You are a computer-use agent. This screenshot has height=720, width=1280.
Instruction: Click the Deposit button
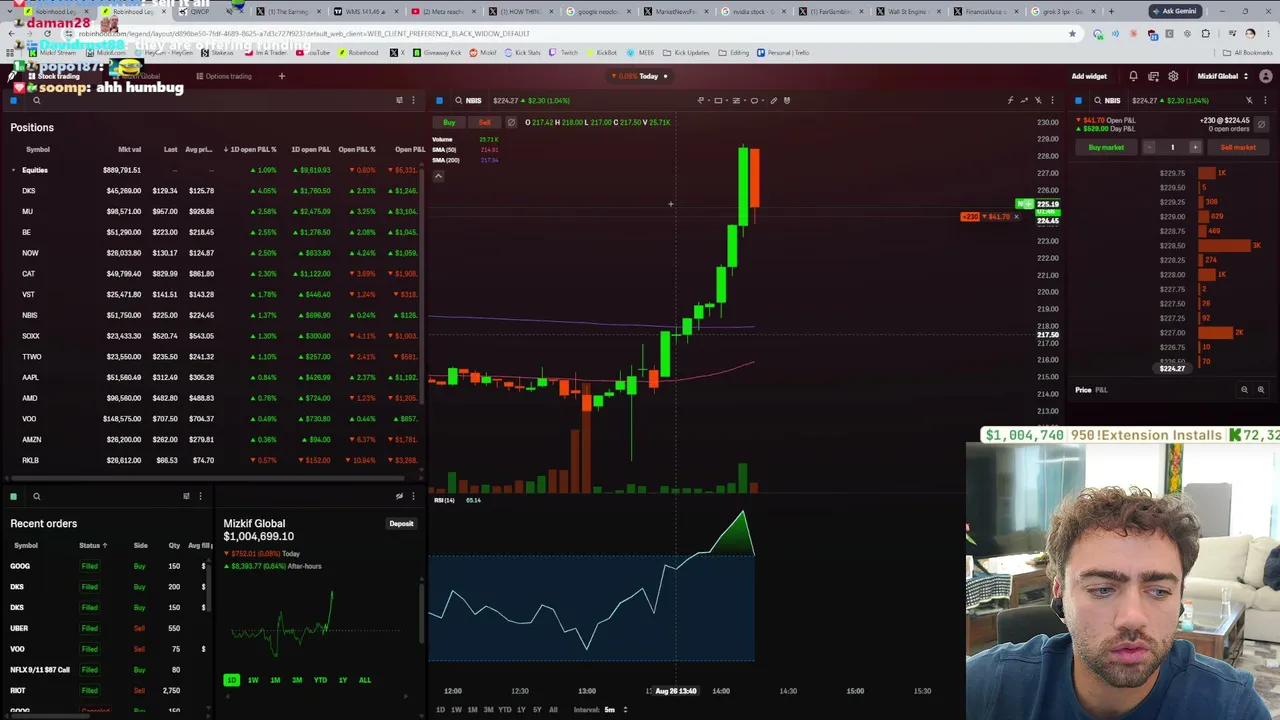click(401, 524)
